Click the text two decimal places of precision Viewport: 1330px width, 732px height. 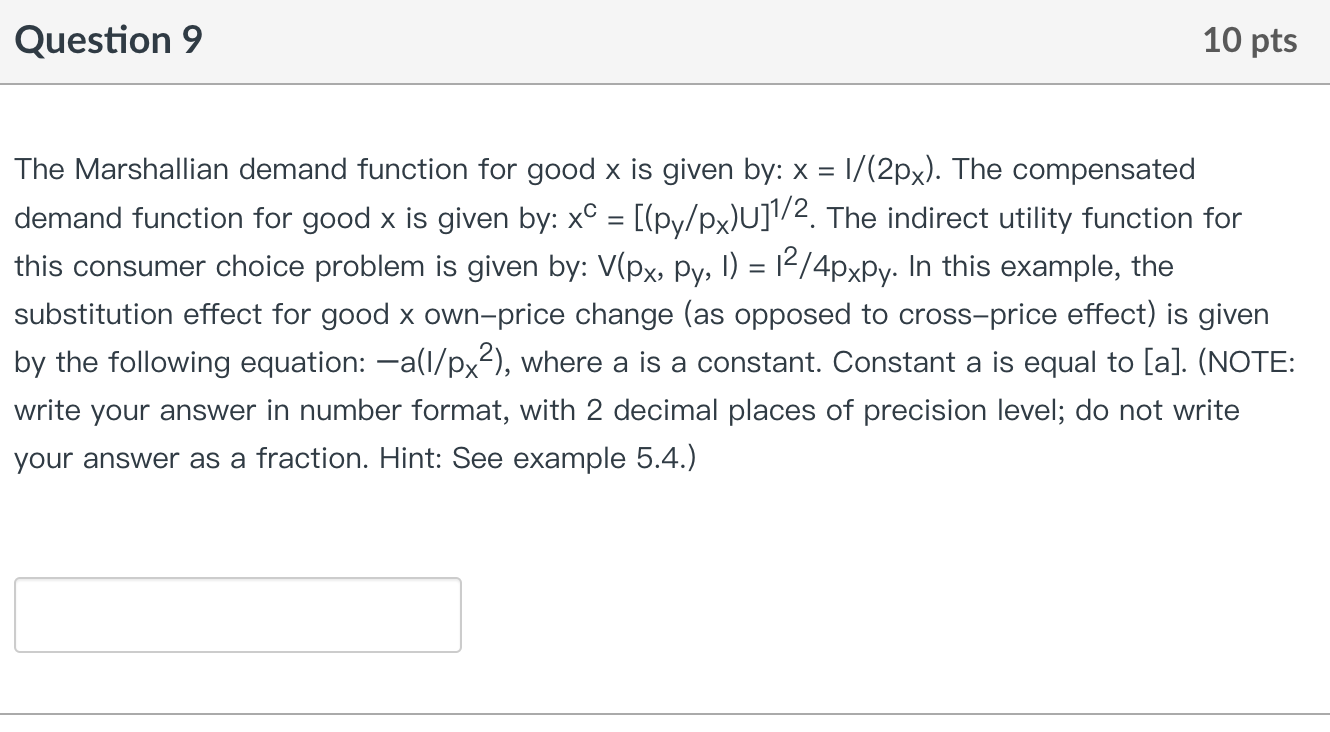pos(817,410)
